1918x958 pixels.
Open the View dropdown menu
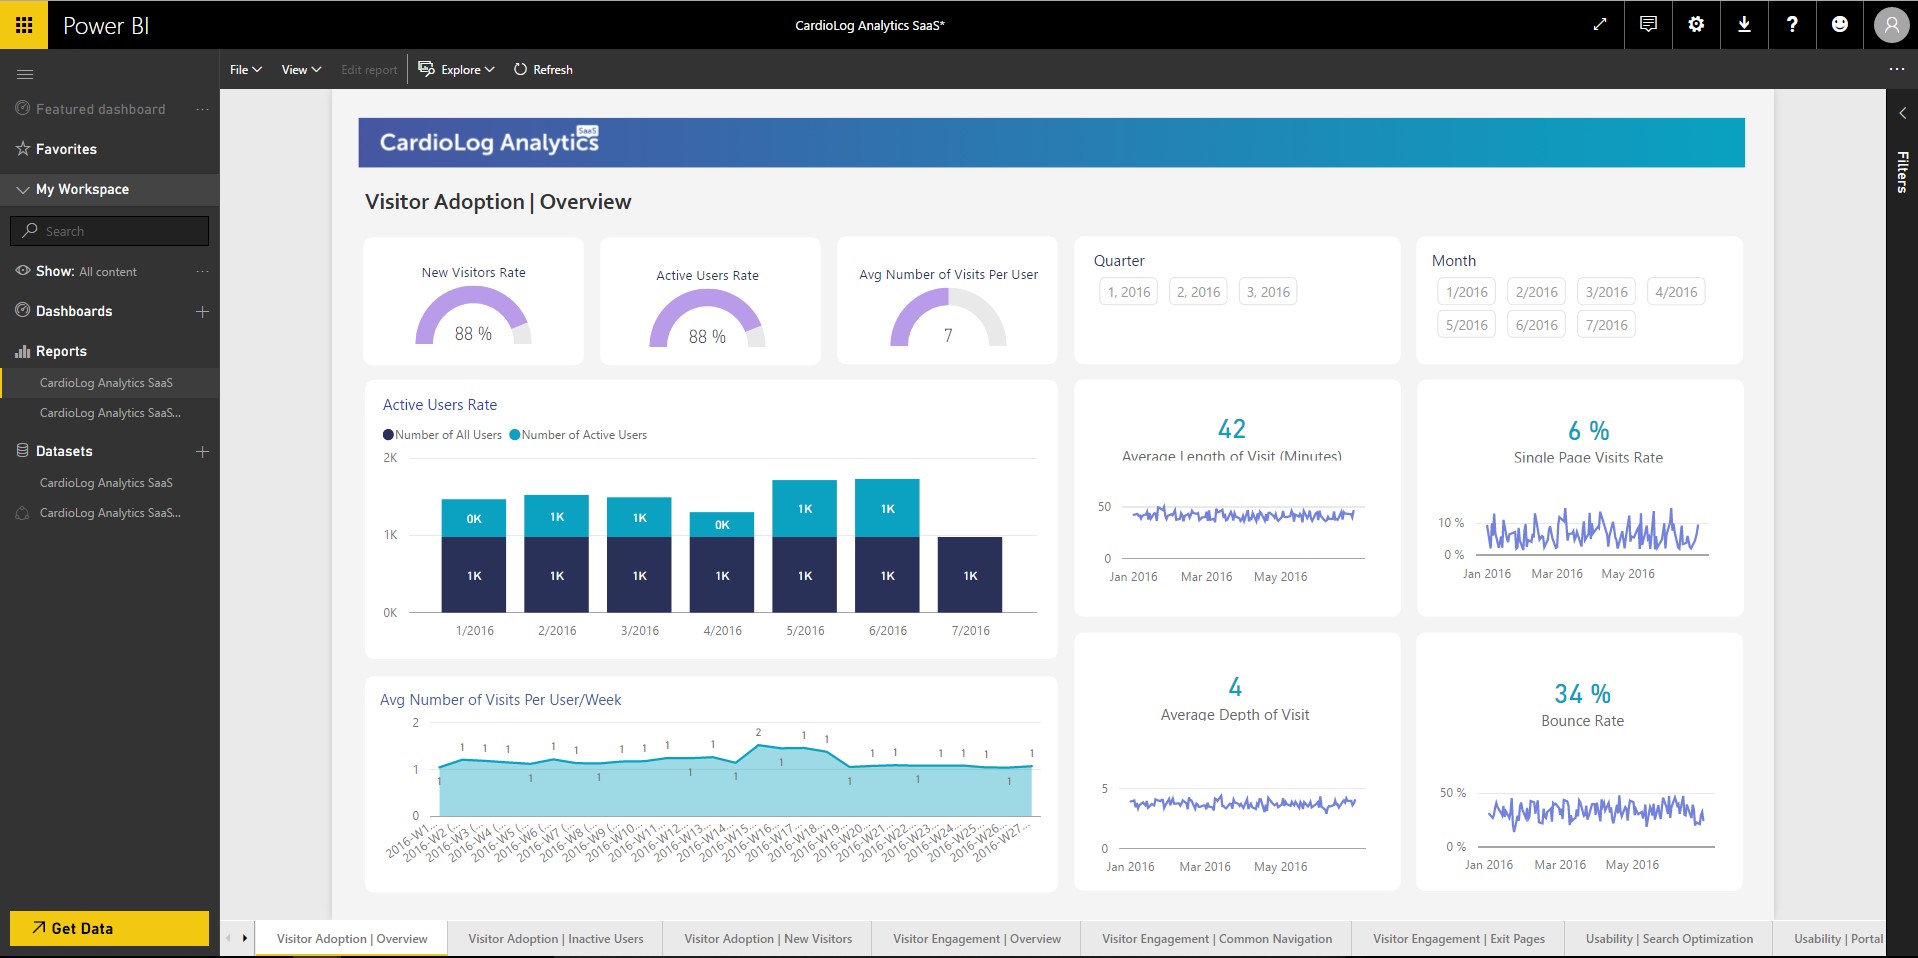[301, 69]
